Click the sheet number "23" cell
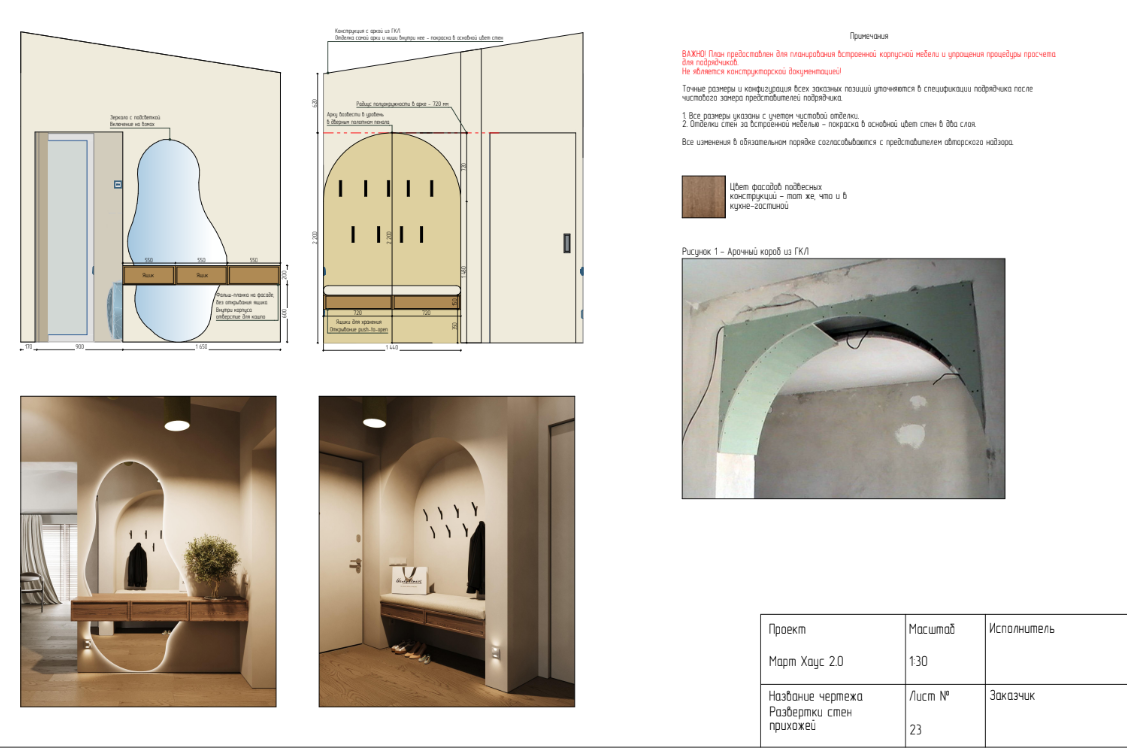The image size is (1127, 750). (915, 730)
